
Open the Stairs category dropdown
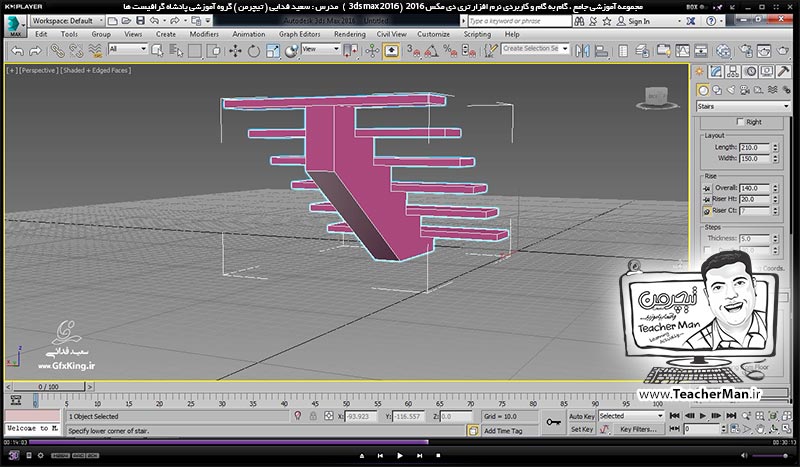click(743, 106)
